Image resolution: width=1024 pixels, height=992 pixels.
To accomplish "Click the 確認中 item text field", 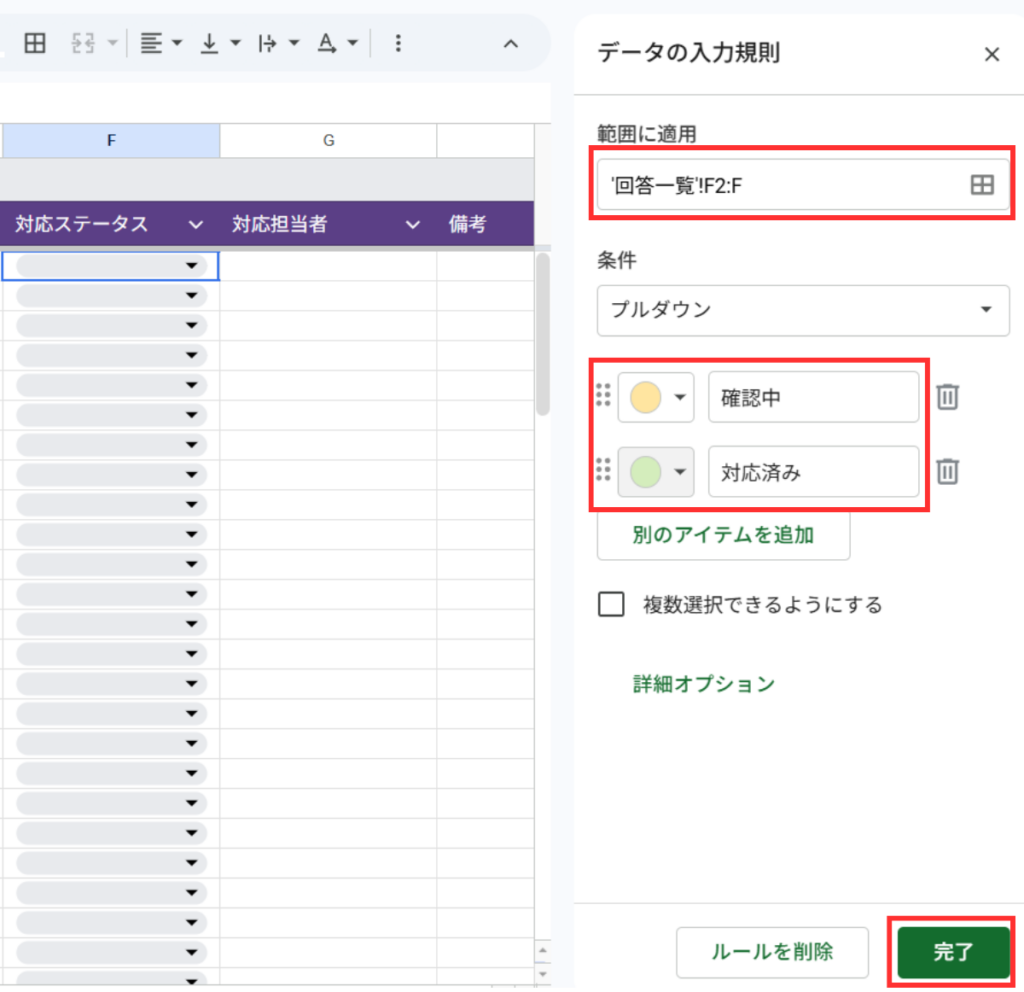I will coord(813,397).
